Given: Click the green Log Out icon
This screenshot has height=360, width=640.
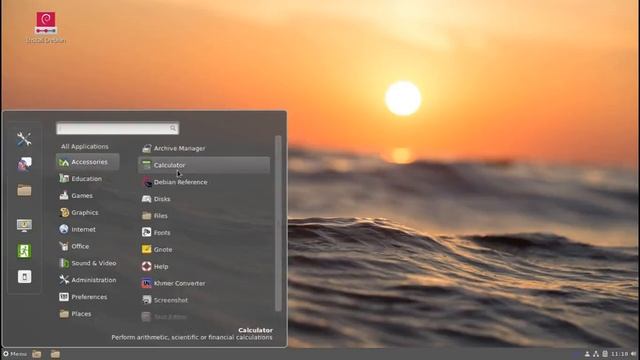Looking at the screenshot, I should [24, 251].
